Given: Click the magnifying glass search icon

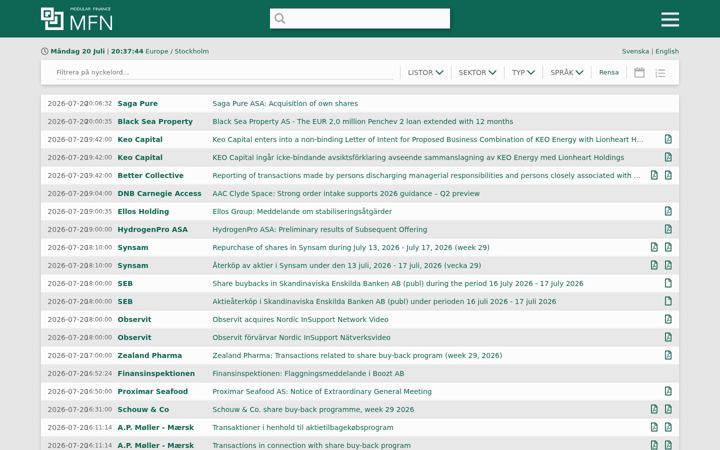Looking at the screenshot, I should [280, 18].
